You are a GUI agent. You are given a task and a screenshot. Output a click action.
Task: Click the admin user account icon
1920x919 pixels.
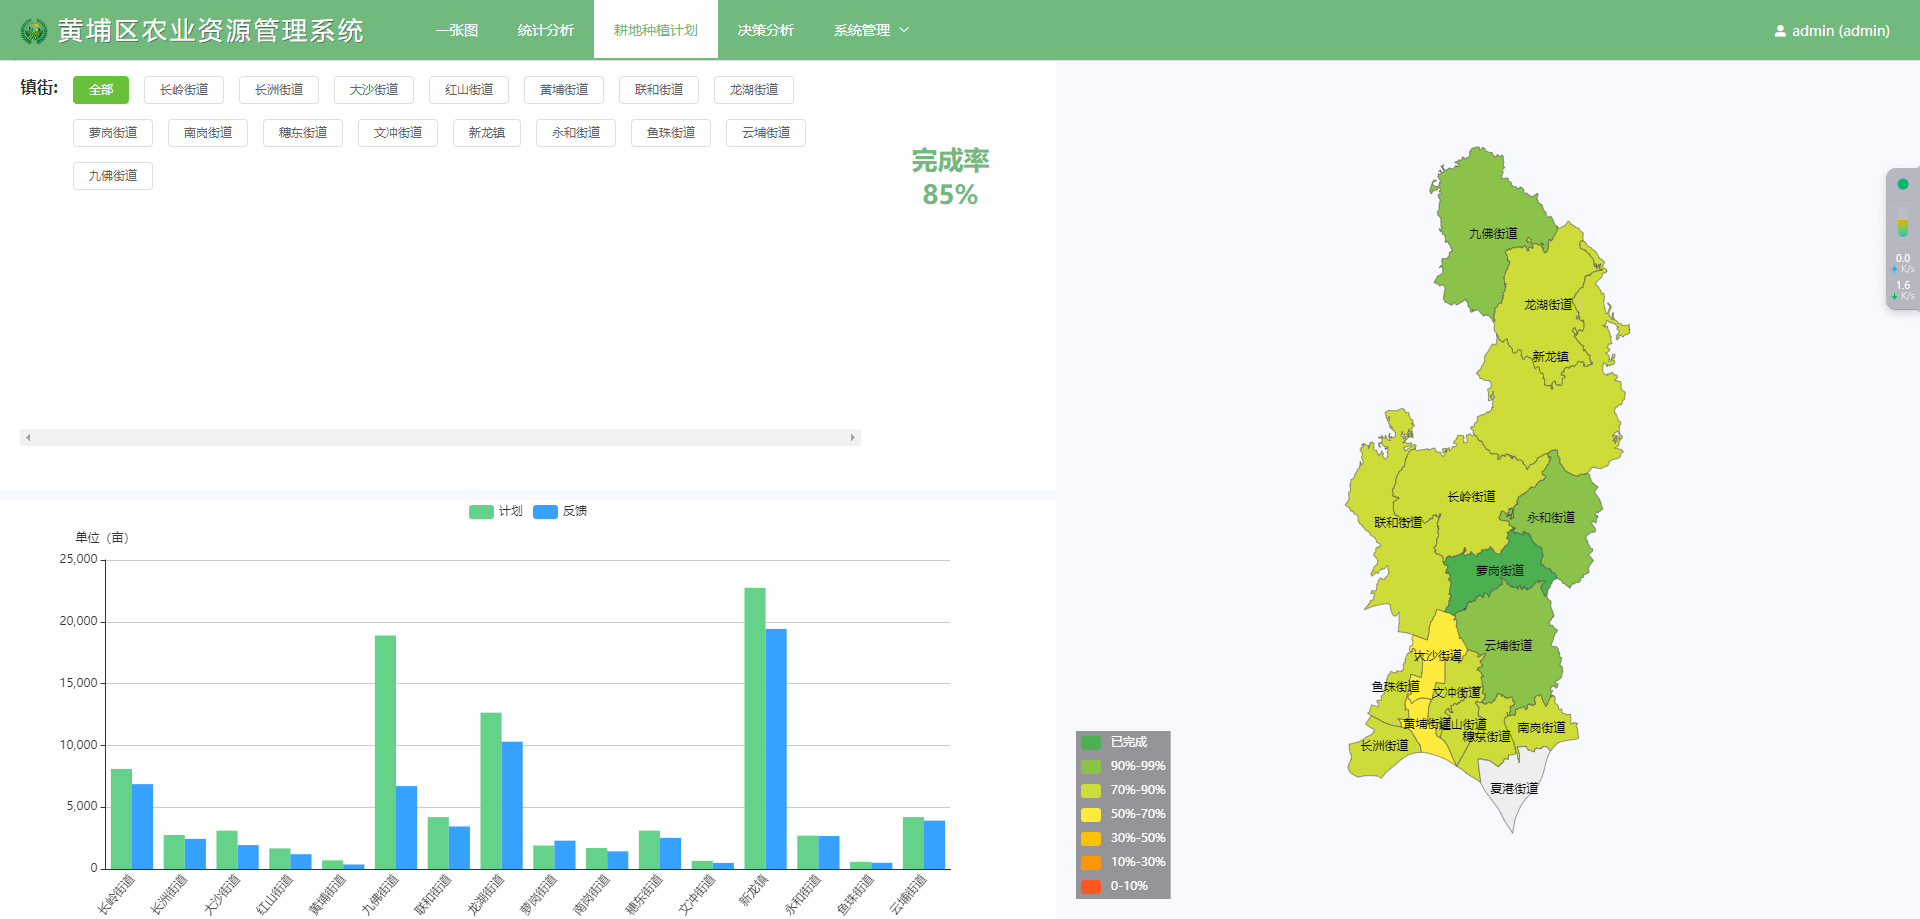(1779, 30)
